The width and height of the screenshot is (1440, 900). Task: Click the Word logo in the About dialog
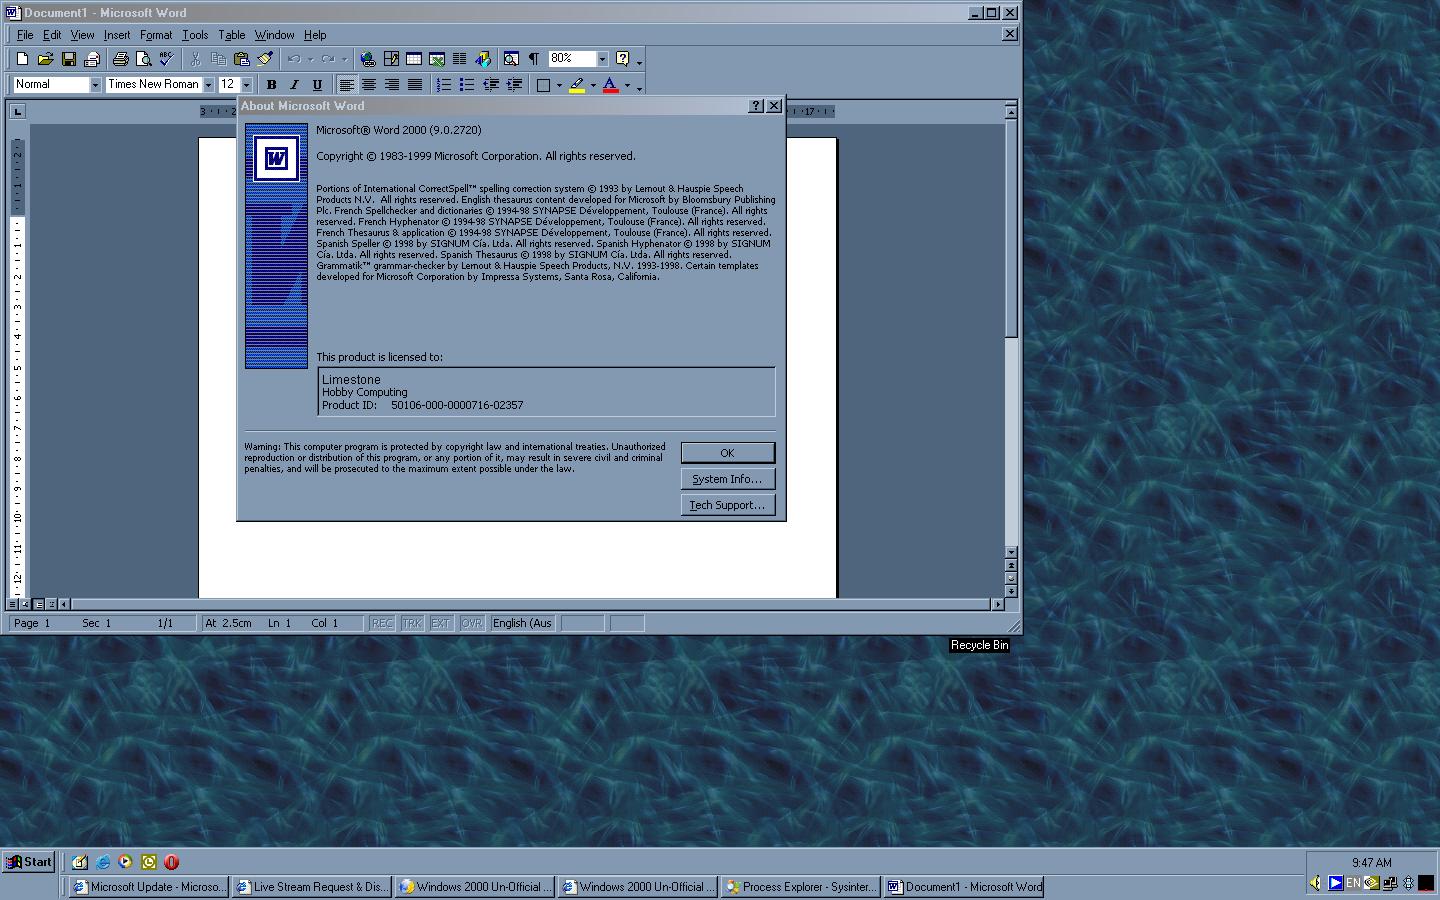point(276,159)
